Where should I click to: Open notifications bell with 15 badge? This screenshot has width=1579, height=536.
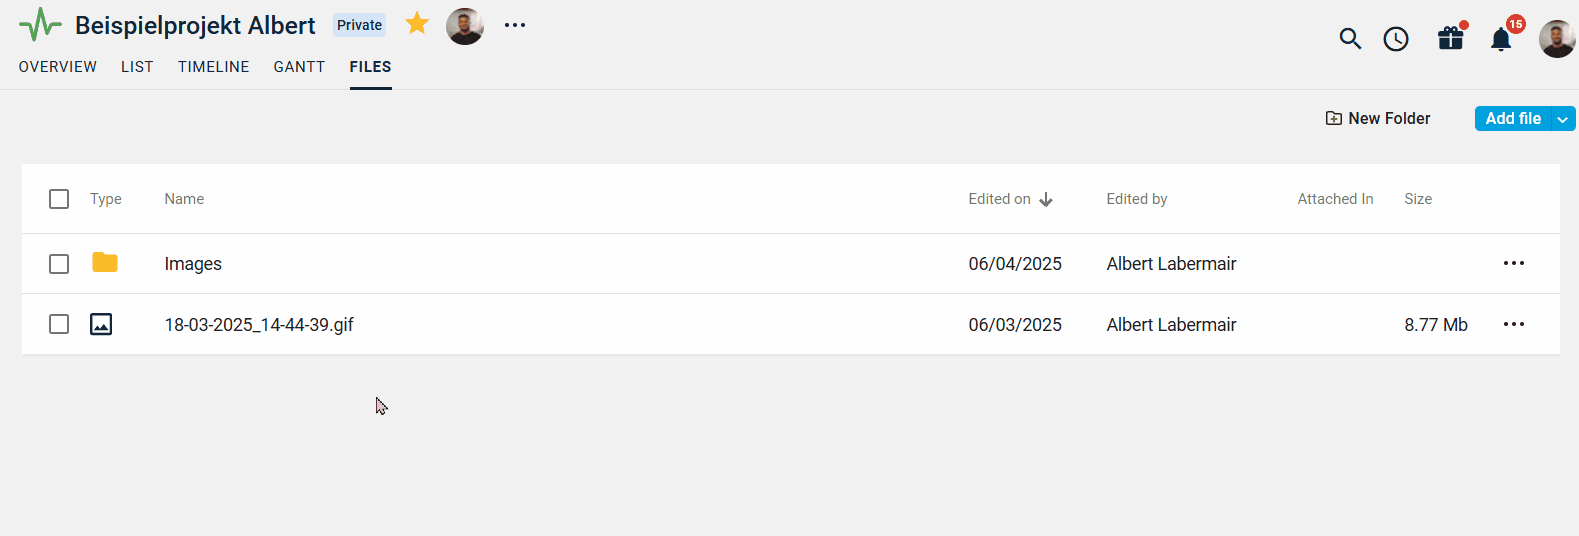(x=1501, y=39)
